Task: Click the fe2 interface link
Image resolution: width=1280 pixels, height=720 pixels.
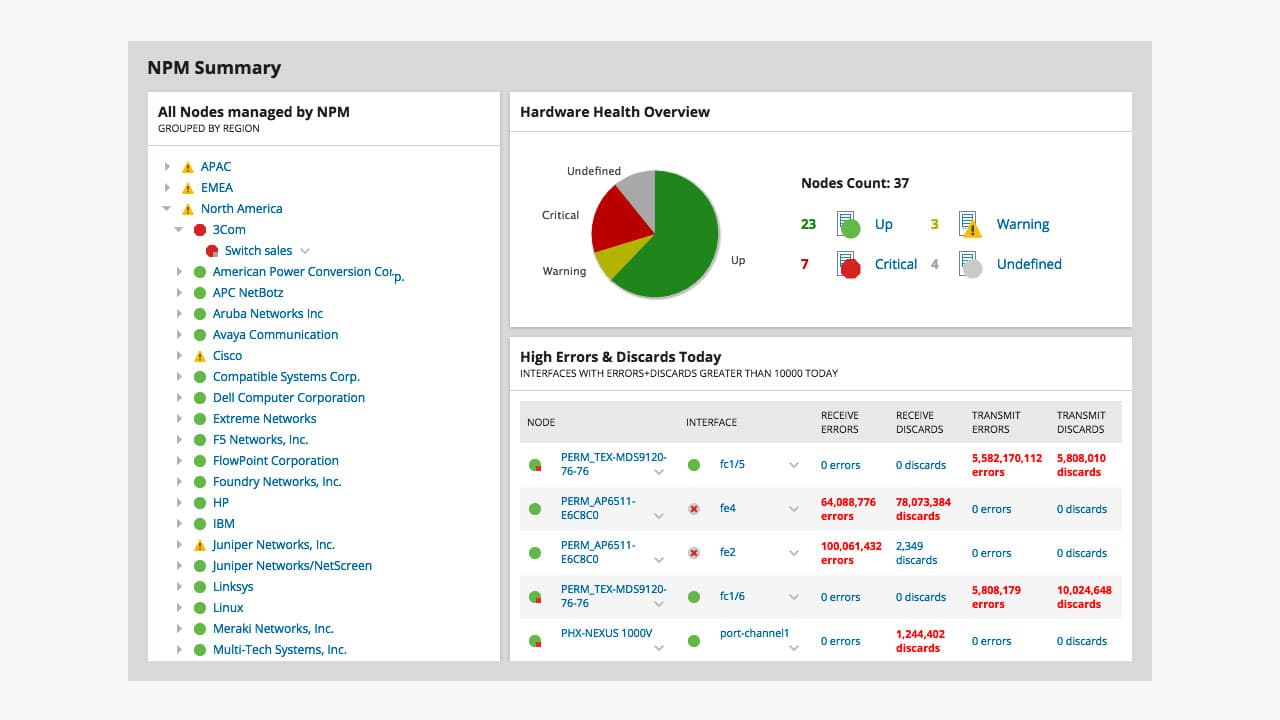Action: [728, 552]
